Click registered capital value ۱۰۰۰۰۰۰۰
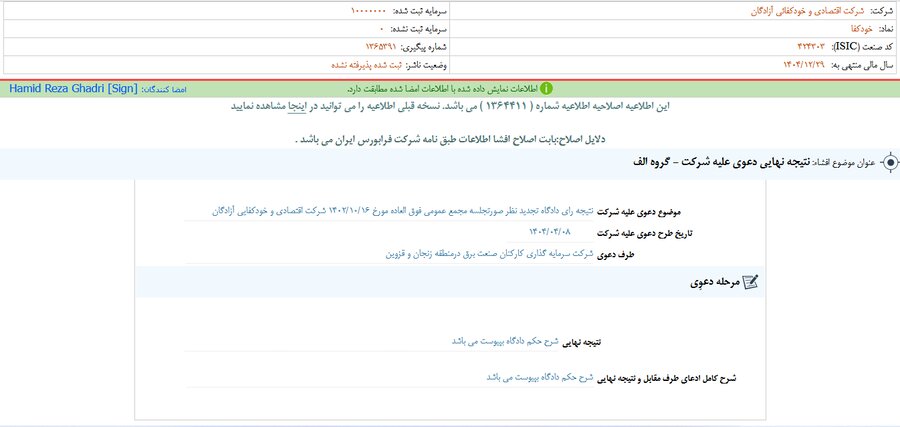This screenshot has width=900, height=427. (x=368, y=11)
